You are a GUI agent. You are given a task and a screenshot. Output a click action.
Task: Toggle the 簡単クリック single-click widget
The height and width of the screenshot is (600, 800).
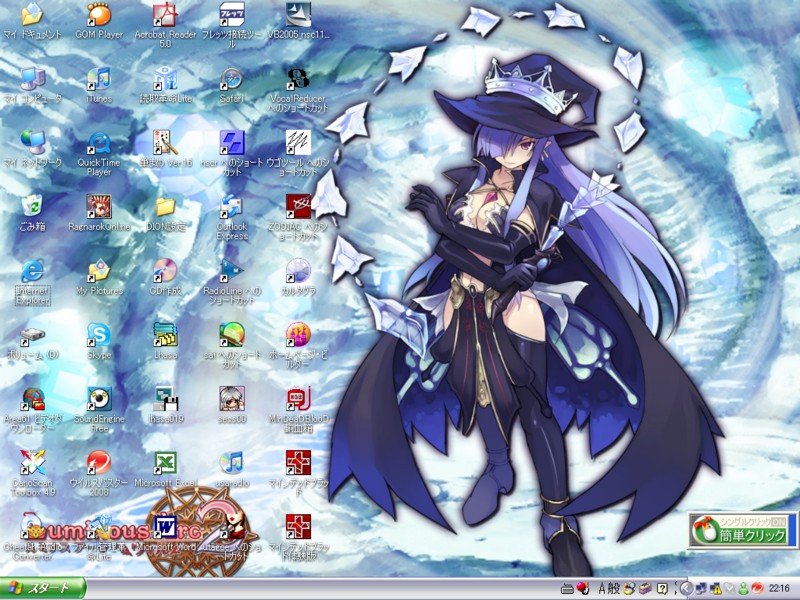click(x=741, y=531)
